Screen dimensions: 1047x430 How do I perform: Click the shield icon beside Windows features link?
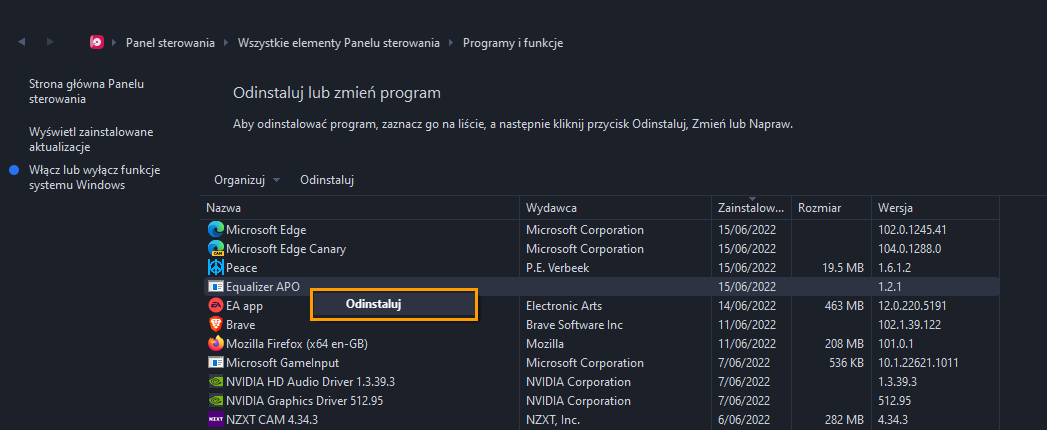tap(13, 170)
